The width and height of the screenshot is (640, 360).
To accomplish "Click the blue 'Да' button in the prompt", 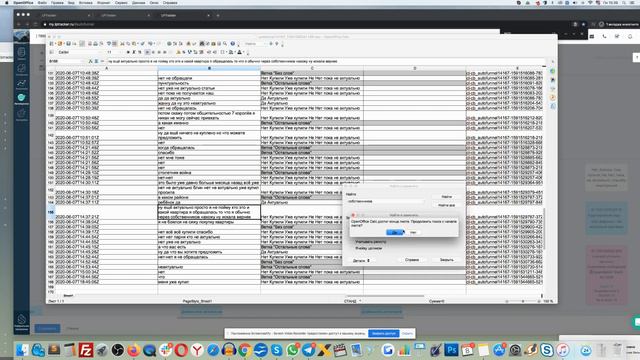I will [x=394, y=232].
